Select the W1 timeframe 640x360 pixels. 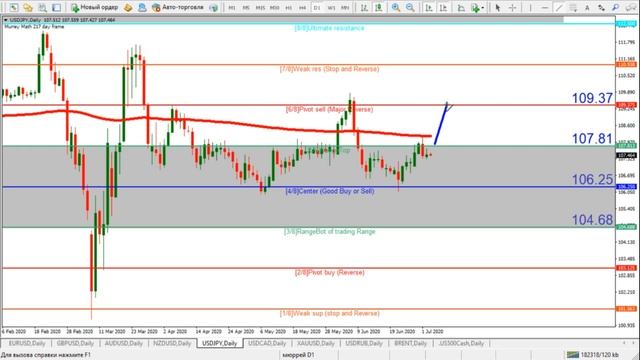(x=331, y=7)
